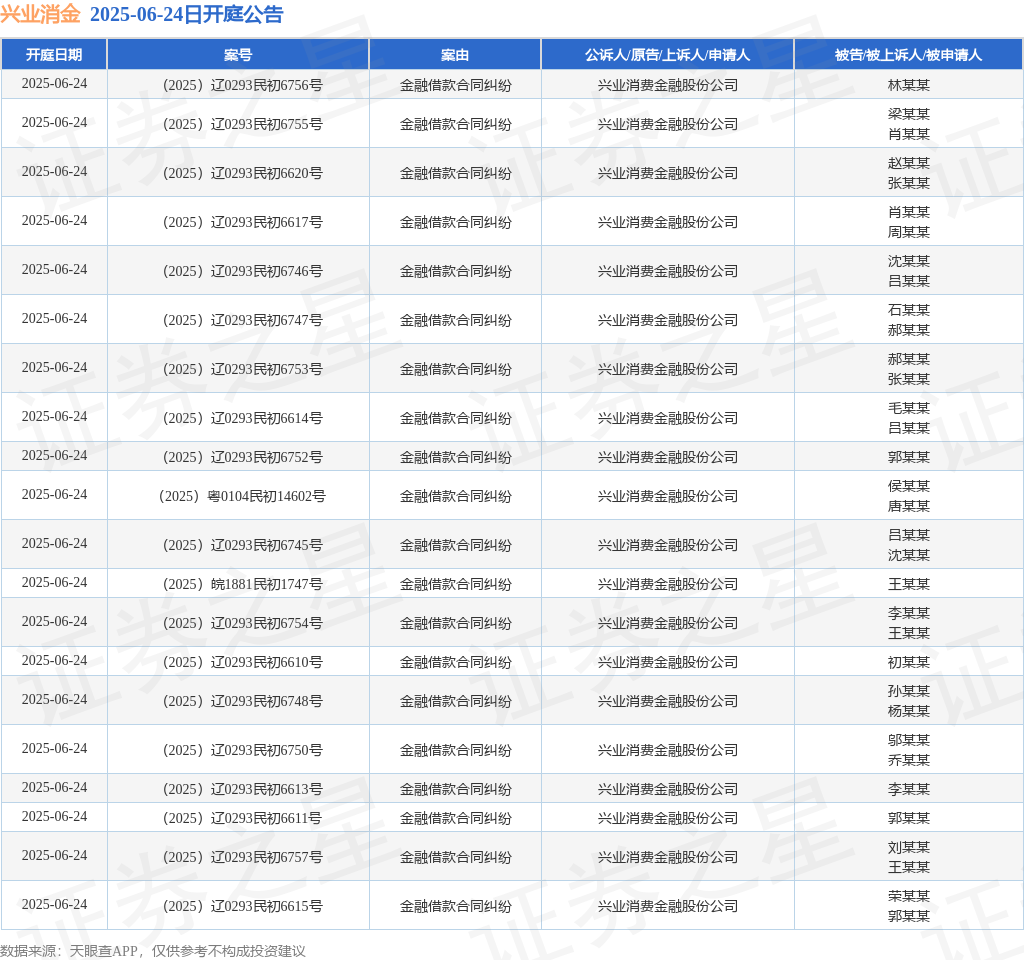Select case number 辽0293民初6754号

pos(242,623)
